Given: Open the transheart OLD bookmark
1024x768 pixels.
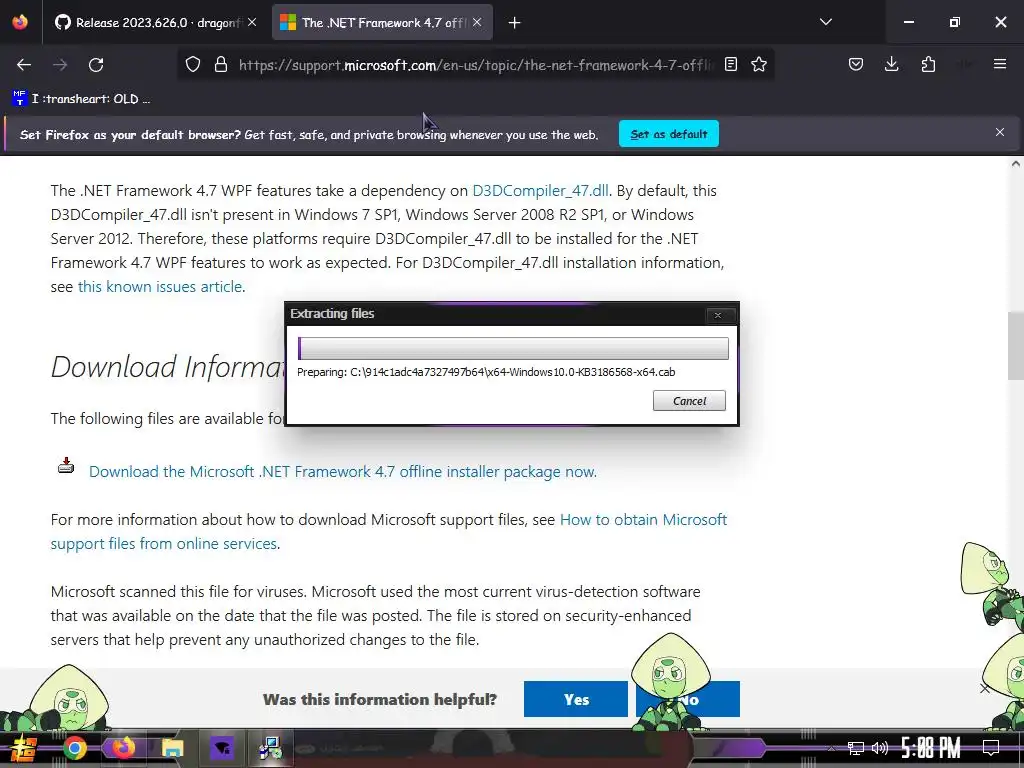Looking at the screenshot, I should tap(82, 99).
